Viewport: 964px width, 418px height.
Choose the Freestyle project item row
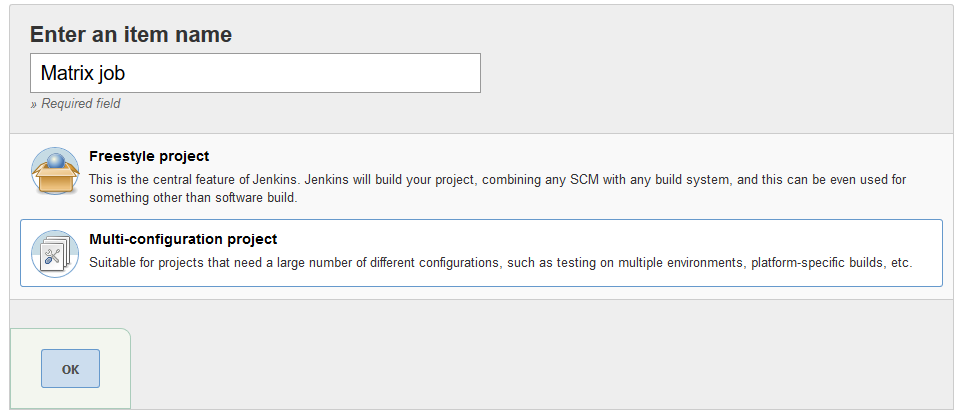click(481, 177)
